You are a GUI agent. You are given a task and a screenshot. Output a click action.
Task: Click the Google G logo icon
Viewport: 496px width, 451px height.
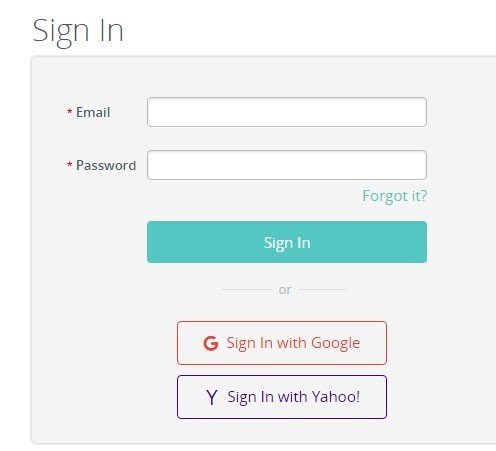pos(211,343)
